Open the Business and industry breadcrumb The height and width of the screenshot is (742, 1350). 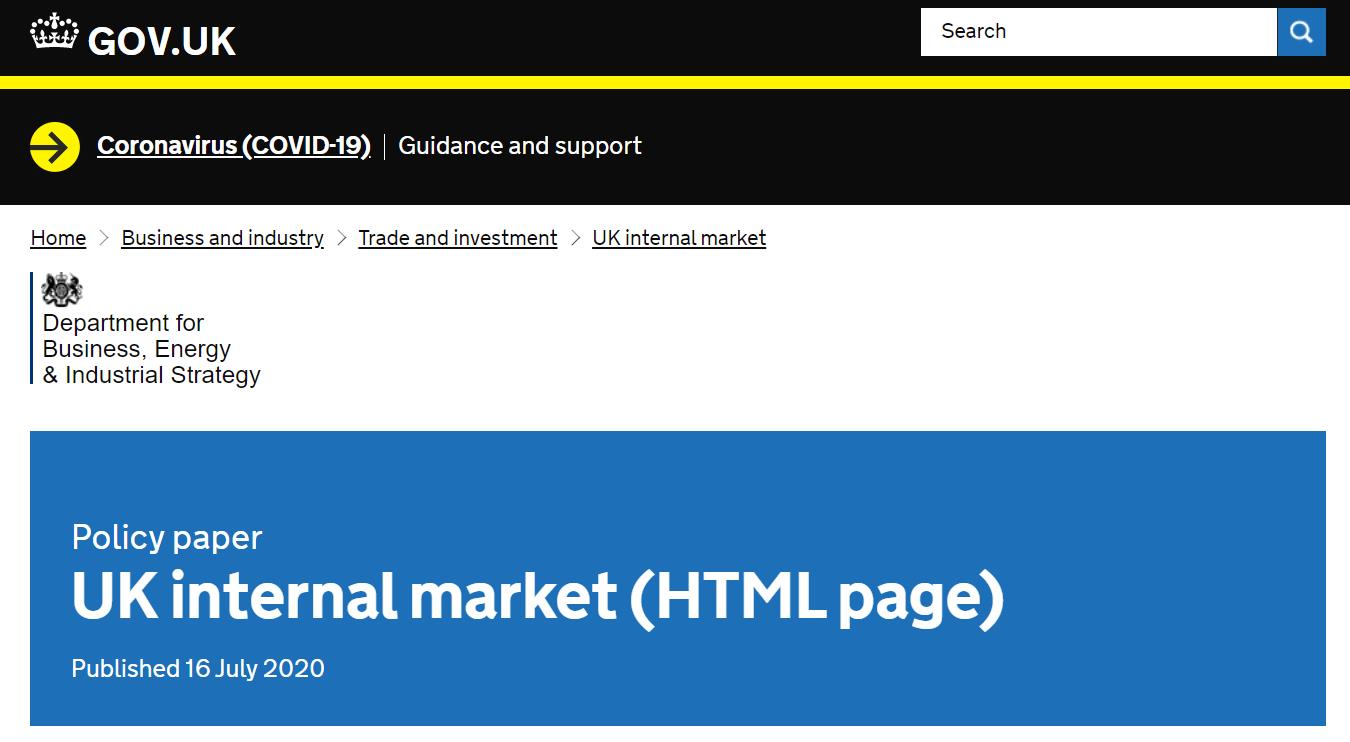(222, 238)
